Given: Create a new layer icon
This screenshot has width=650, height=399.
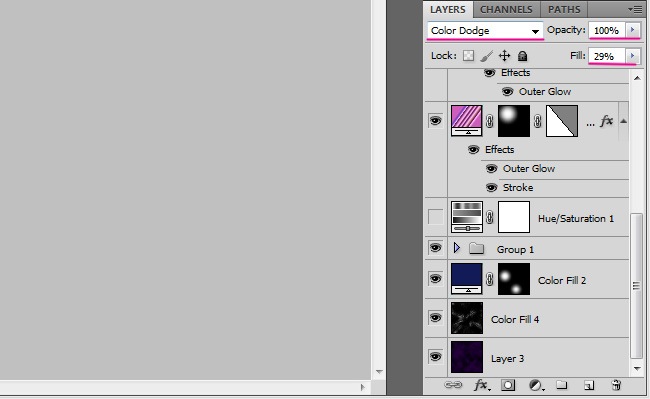Looking at the screenshot, I should tap(589, 385).
